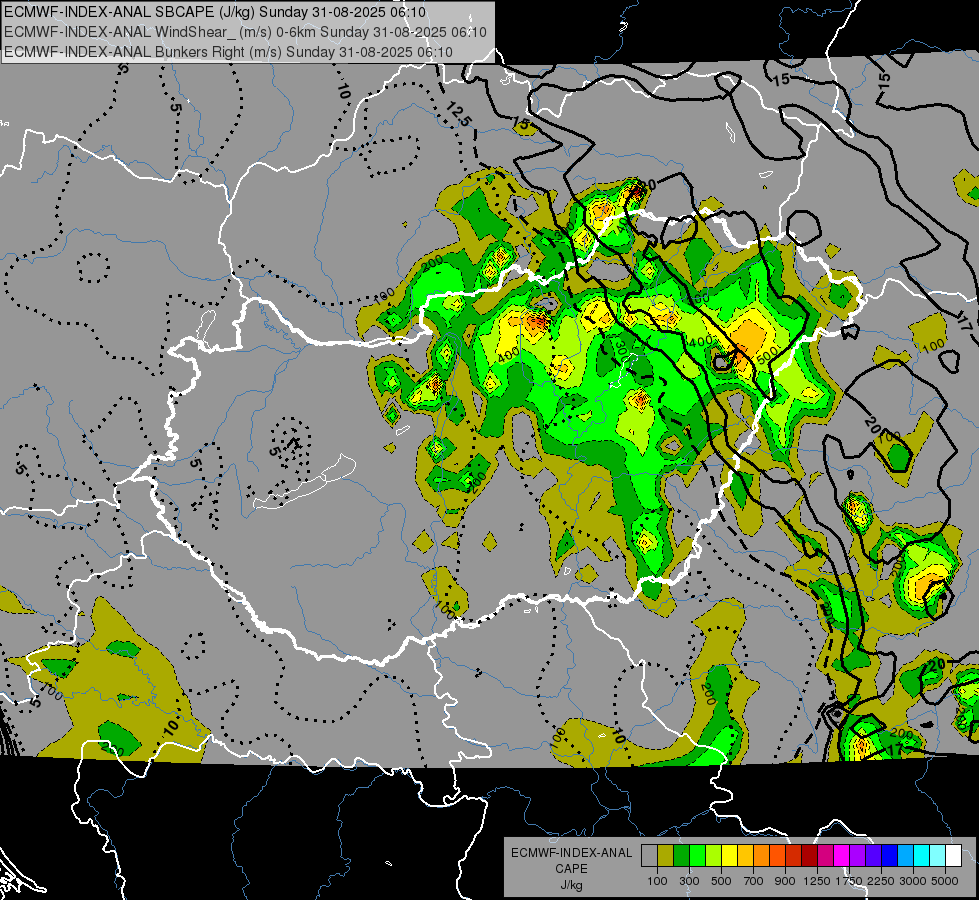Click the 1750 value on legend scale

[849, 881]
